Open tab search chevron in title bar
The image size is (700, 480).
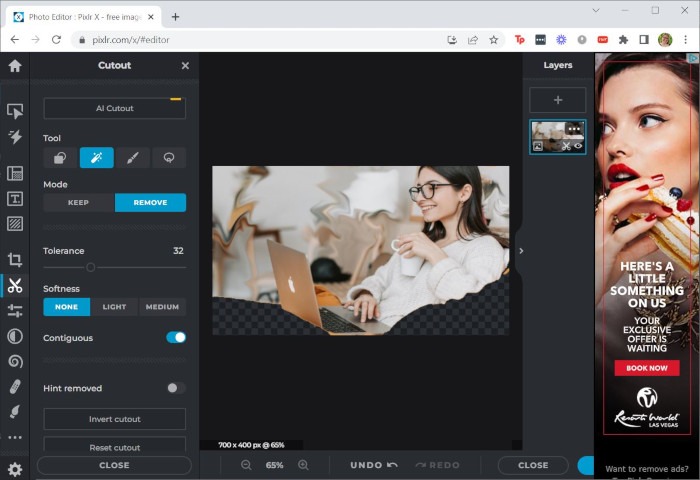click(x=596, y=10)
